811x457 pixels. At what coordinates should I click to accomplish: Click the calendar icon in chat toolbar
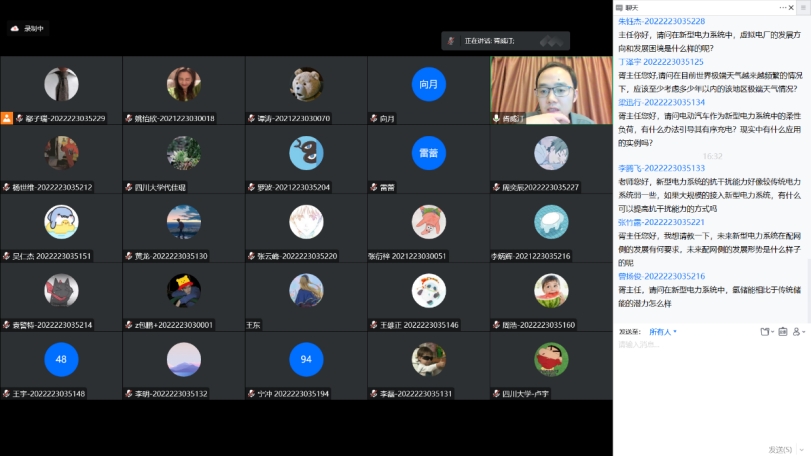pyautogui.click(x=783, y=331)
